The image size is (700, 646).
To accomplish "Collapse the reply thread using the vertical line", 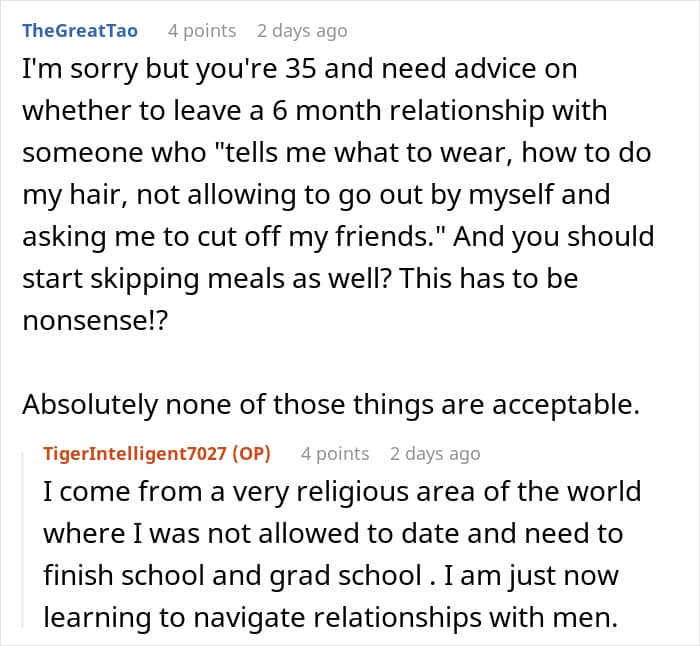I will (x=24, y=540).
